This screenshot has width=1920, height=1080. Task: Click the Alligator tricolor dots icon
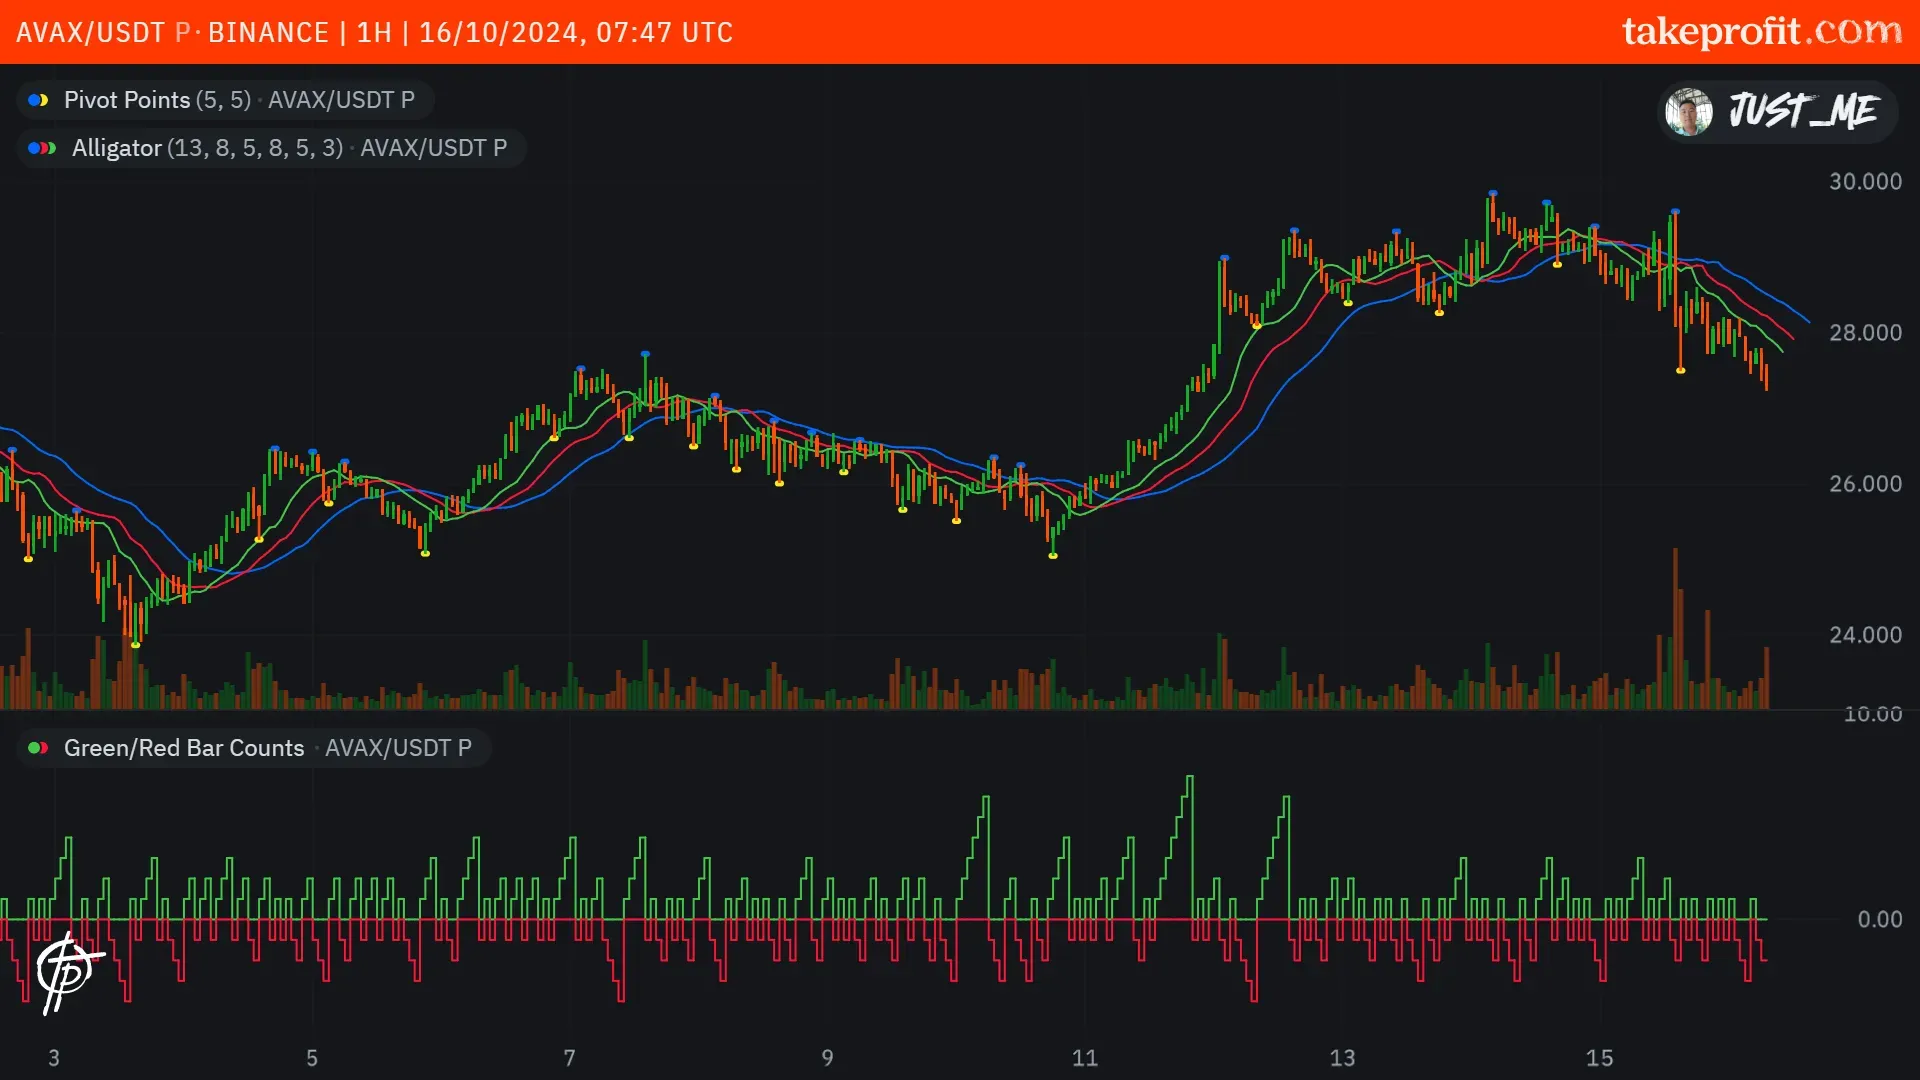click(42, 148)
